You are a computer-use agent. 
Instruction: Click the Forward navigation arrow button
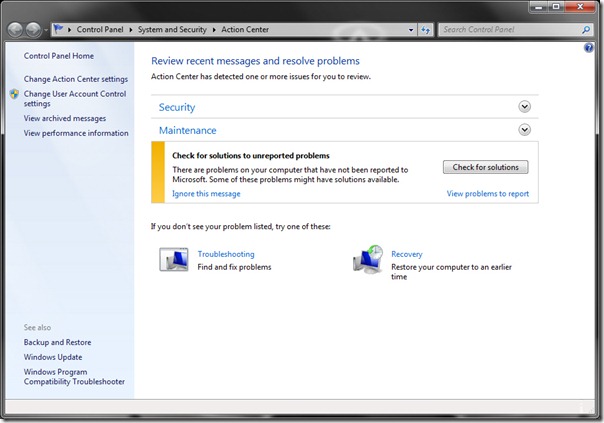(x=36, y=30)
